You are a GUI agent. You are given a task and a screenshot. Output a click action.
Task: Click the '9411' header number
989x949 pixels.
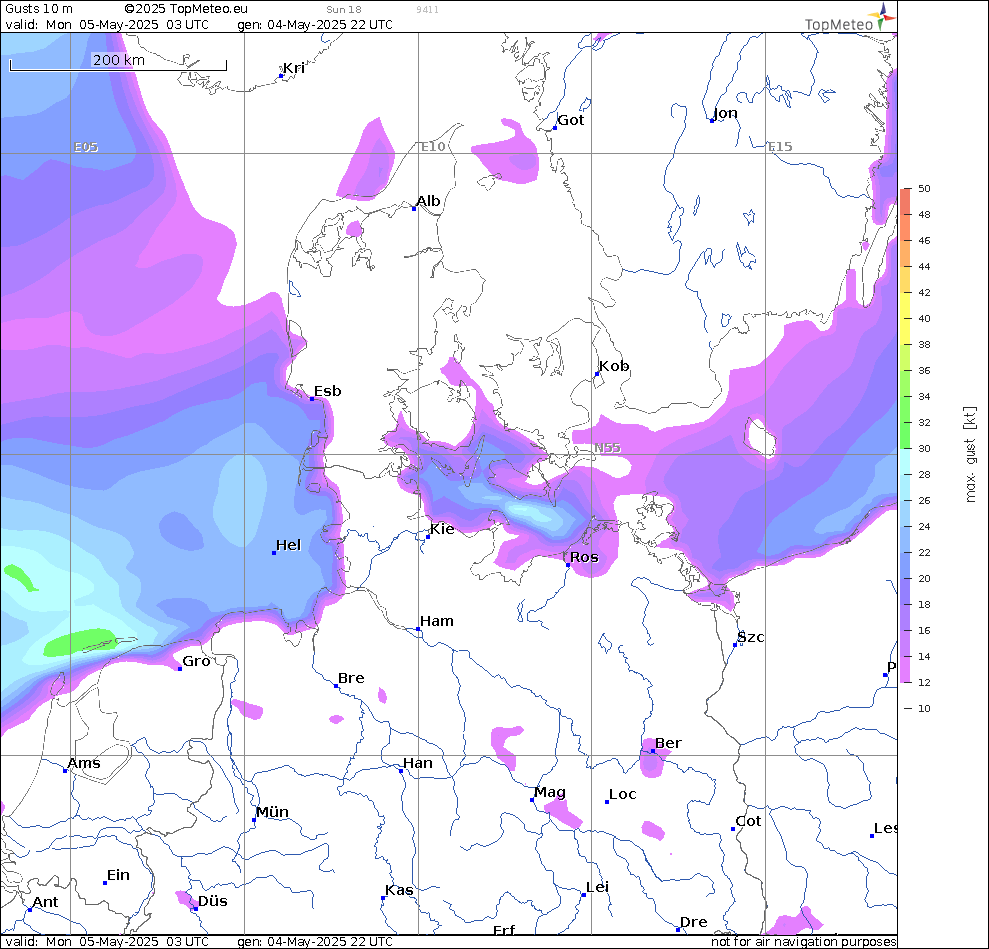(x=427, y=9)
